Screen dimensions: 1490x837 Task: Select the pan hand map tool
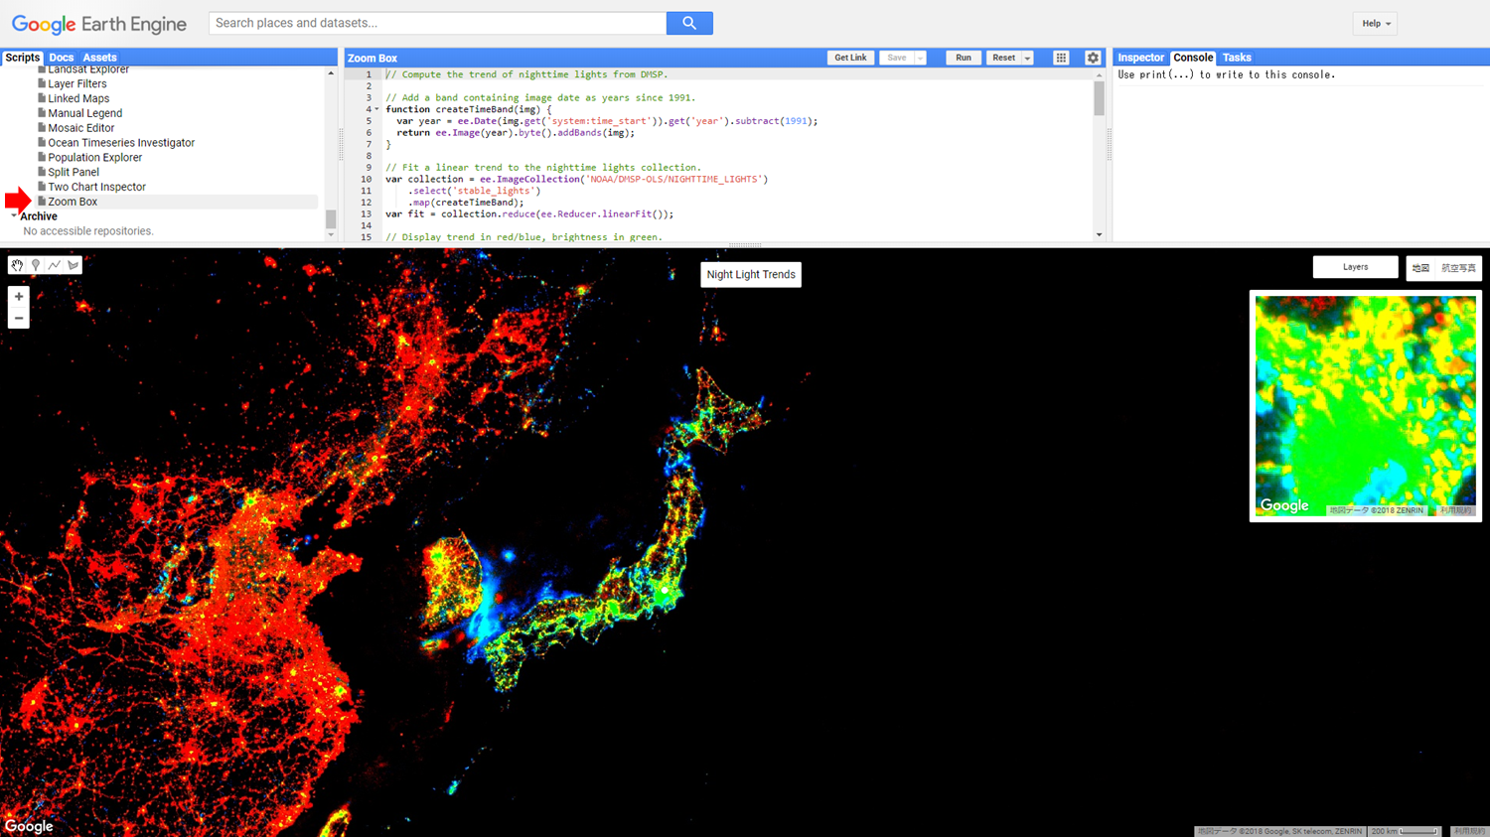coord(17,265)
